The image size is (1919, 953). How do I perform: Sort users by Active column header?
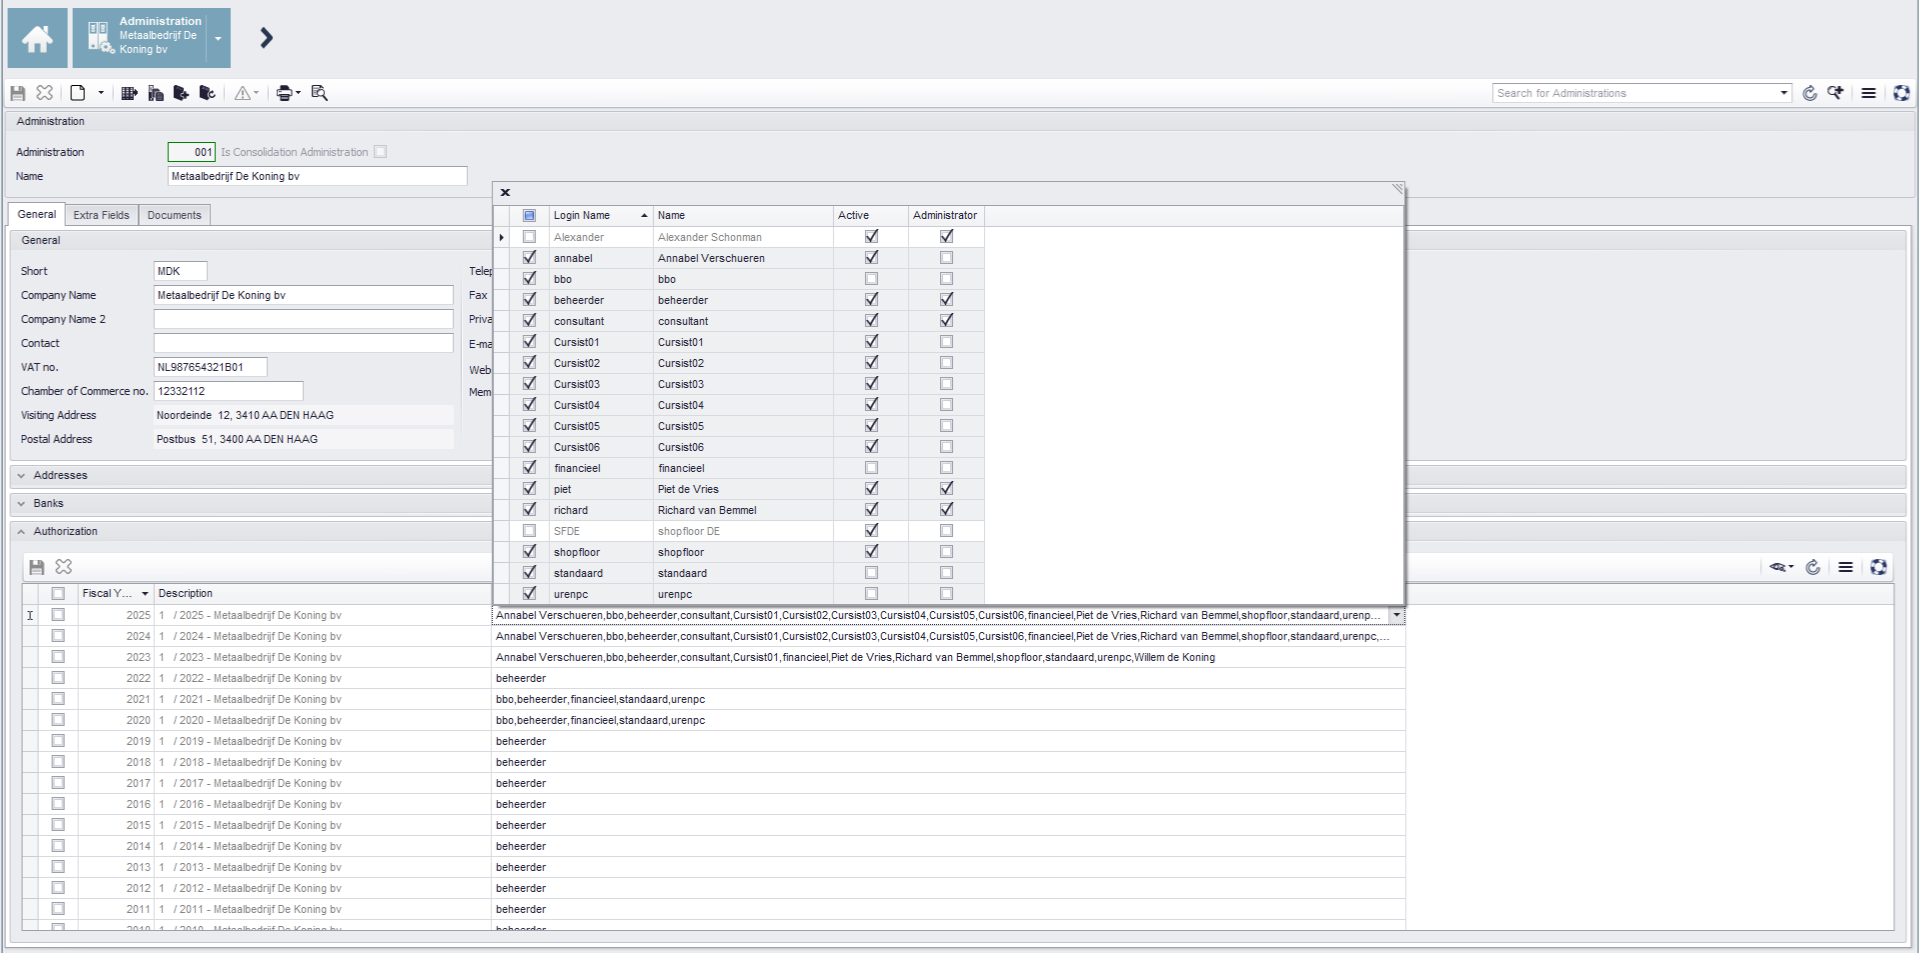pyautogui.click(x=870, y=216)
